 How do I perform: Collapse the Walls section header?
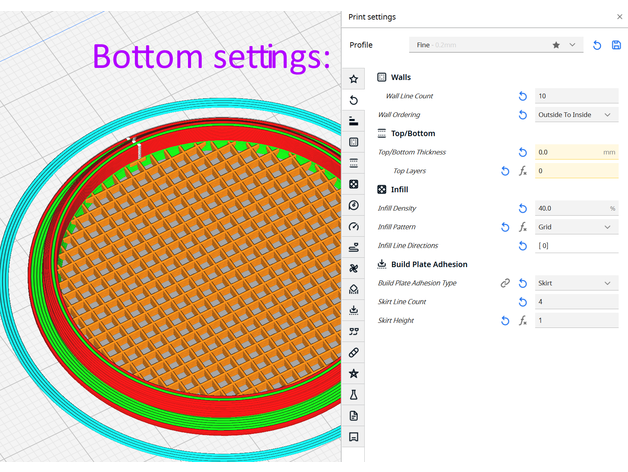tap(400, 77)
